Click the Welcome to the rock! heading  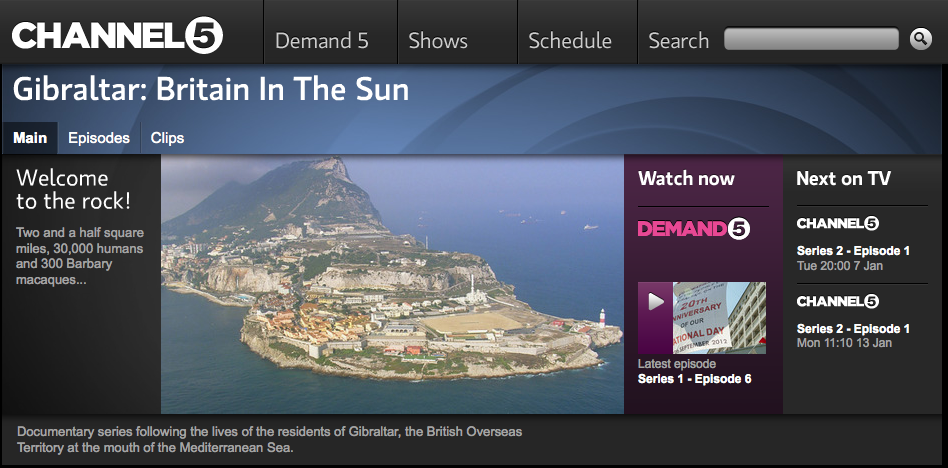73,189
